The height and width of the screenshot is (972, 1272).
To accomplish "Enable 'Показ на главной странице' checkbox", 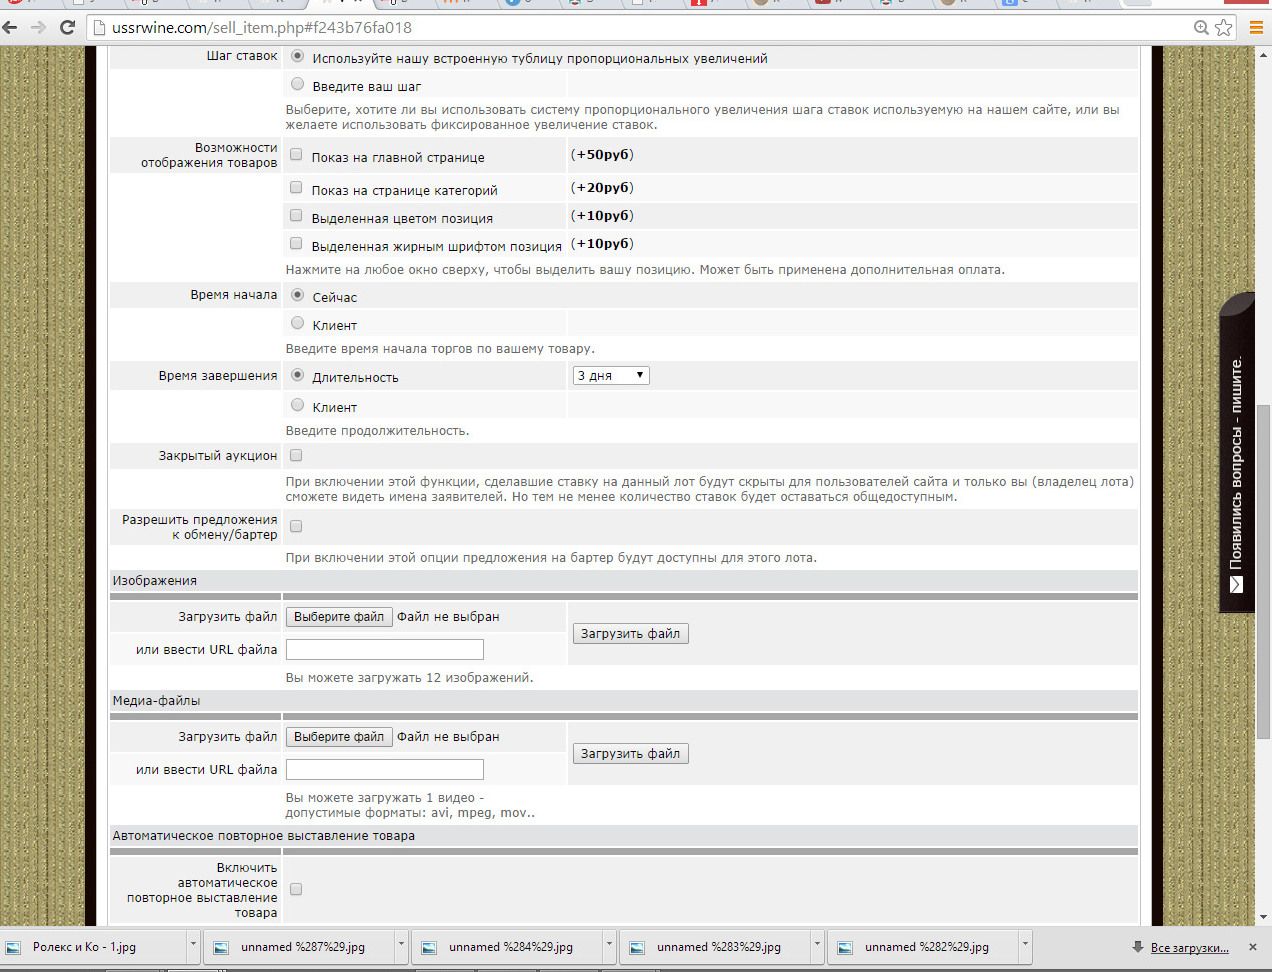I will pyautogui.click(x=296, y=155).
